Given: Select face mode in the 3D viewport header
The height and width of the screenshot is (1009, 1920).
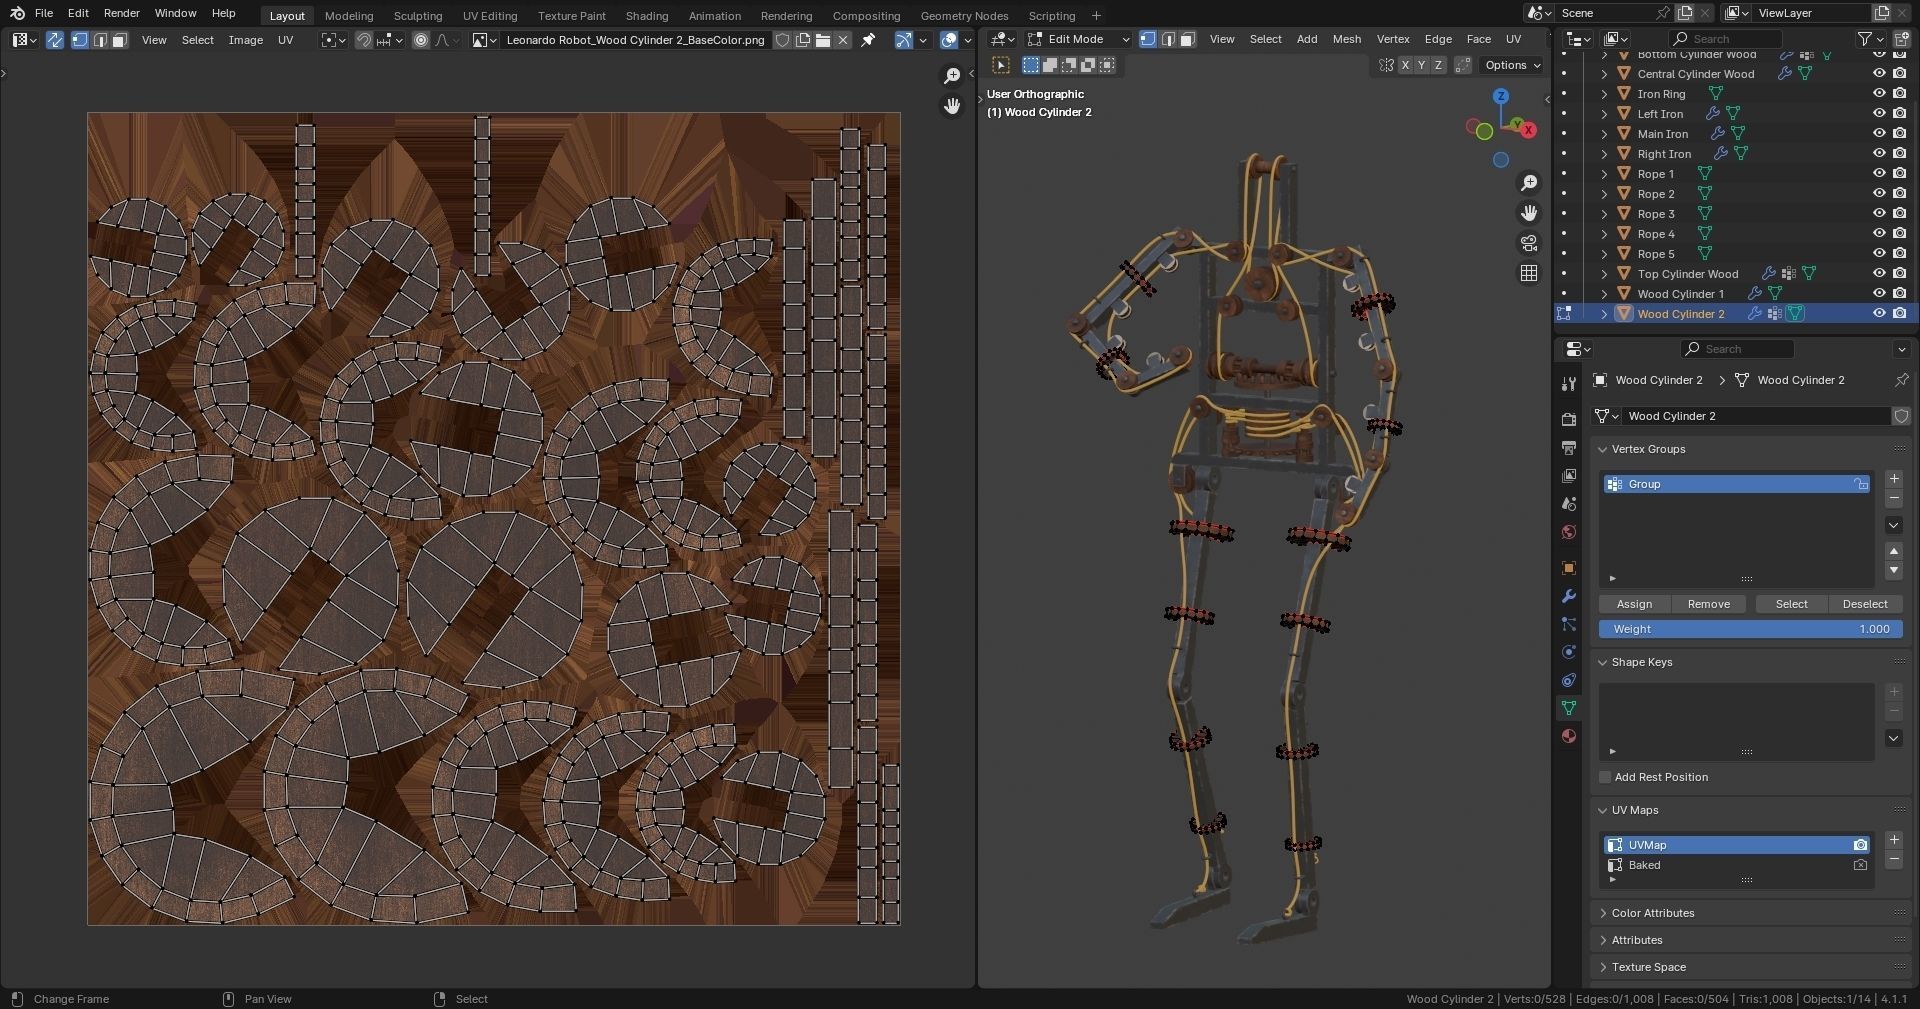Looking at the screenshot, I should click(x=1187, y=39).
